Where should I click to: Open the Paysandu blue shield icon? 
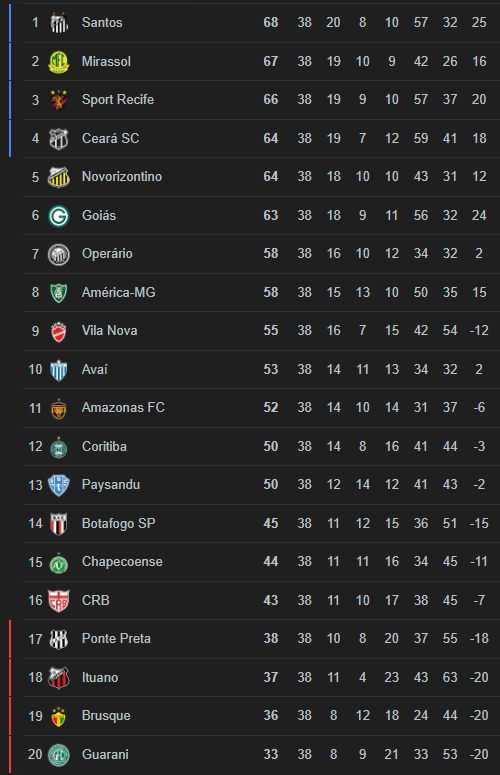(59, 485)
